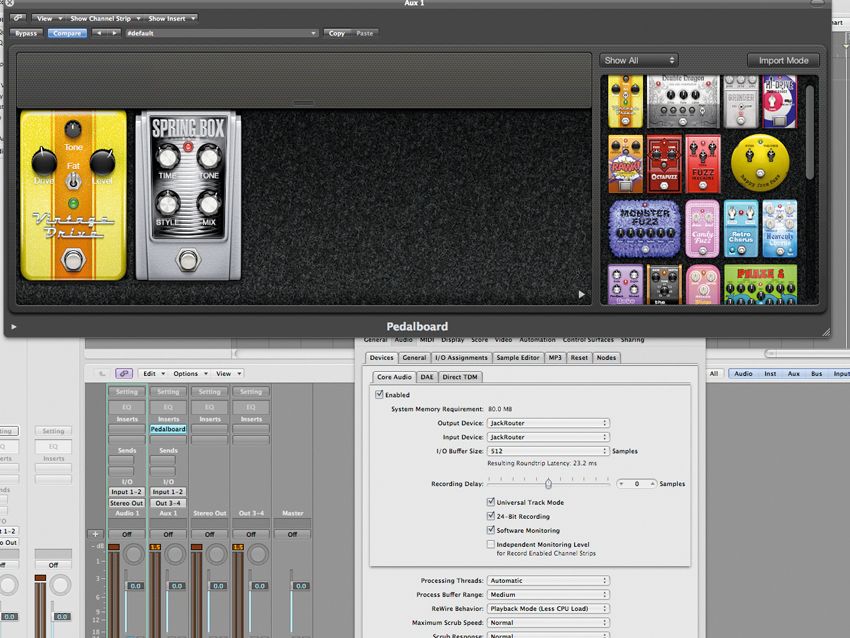Toggle the Fat switch on Vintage Drive

(73, 181)
